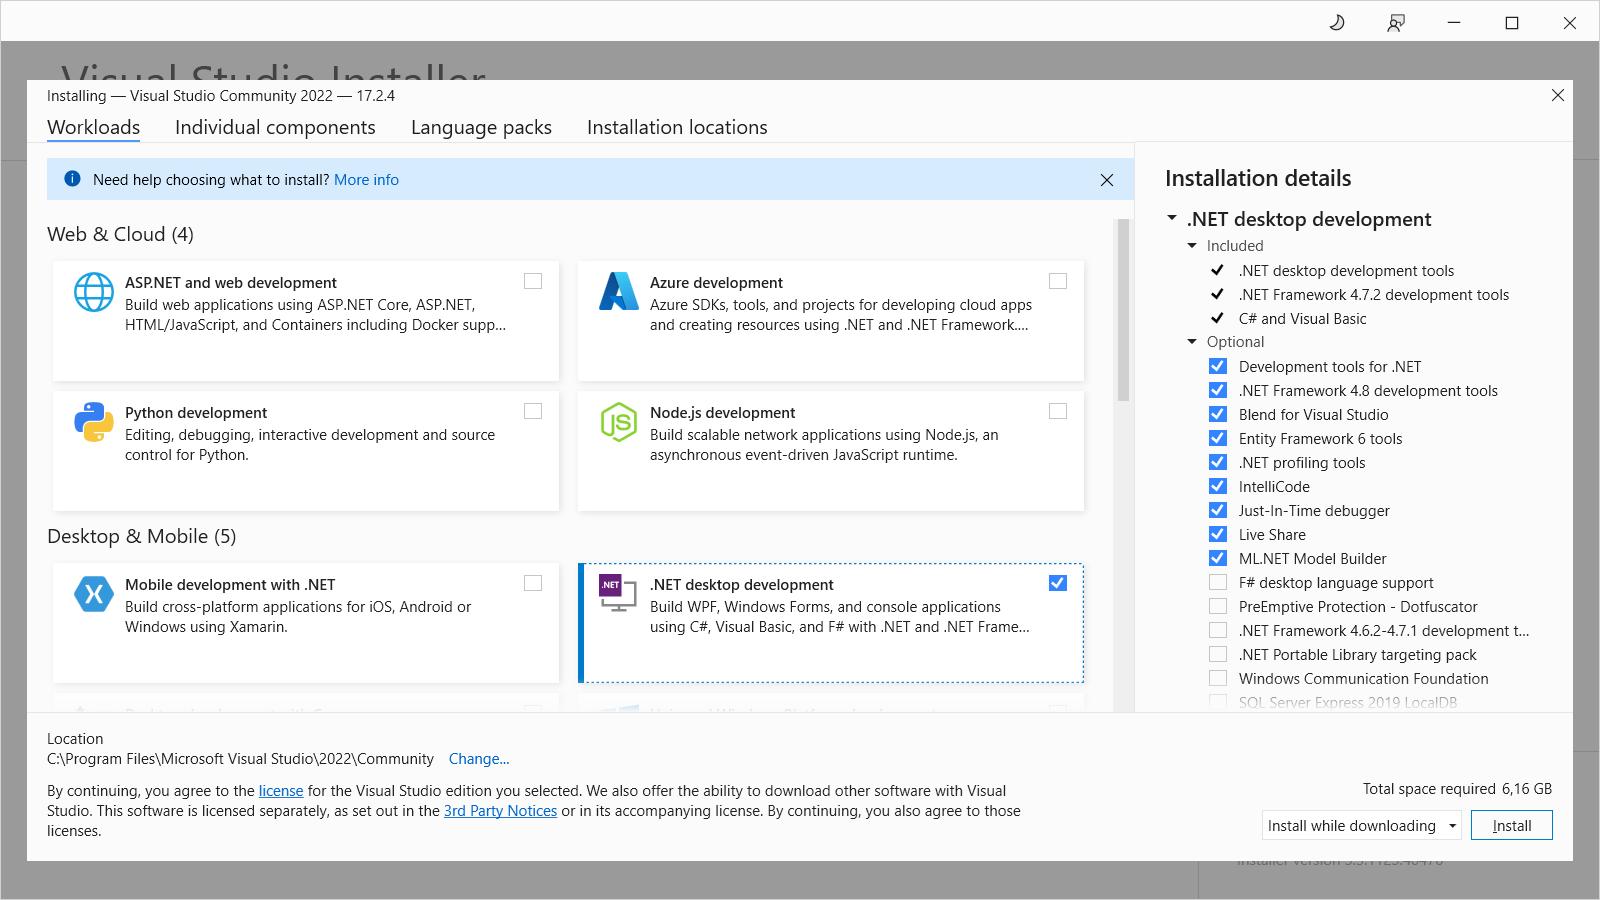
Task: Uncheck ML.NET Model Builder
Action: pos(1218,558)
